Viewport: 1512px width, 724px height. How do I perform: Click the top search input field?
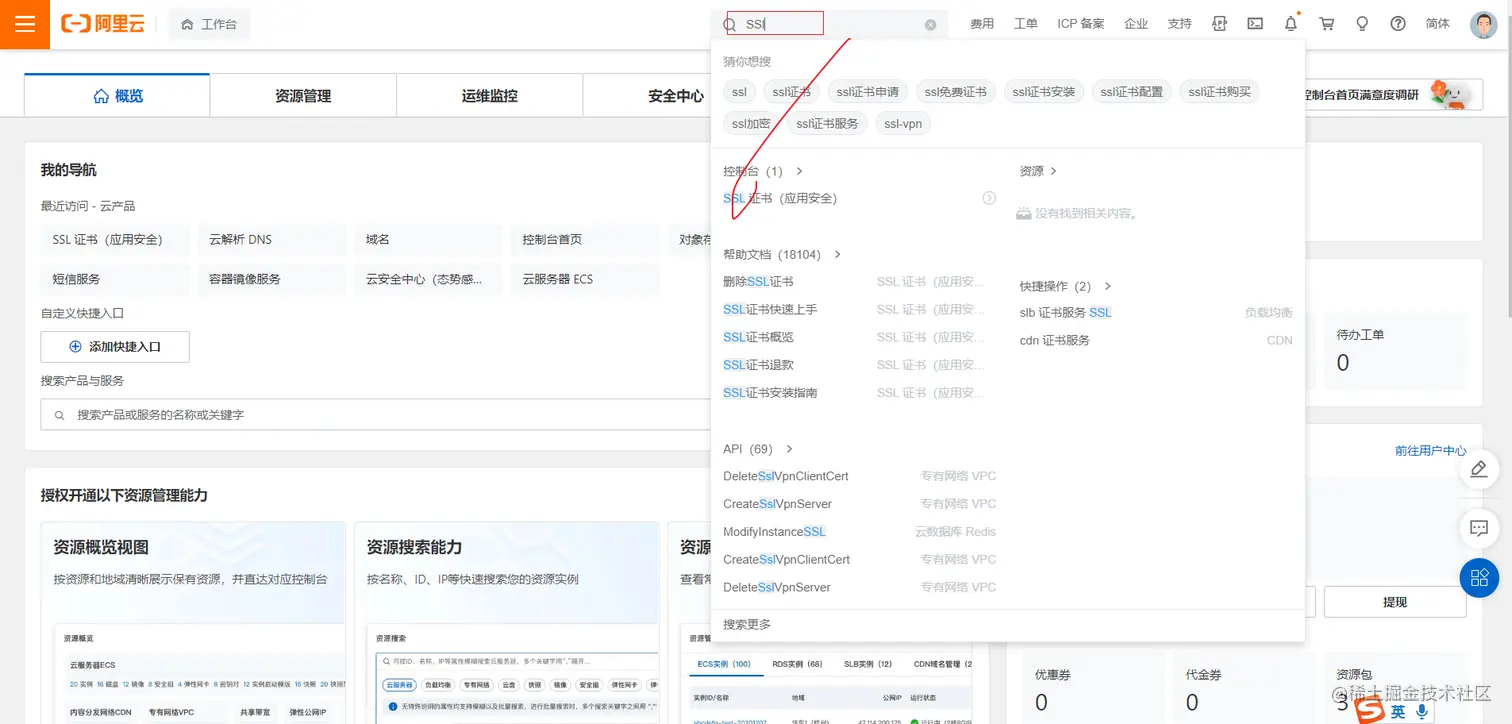[830, 25]
